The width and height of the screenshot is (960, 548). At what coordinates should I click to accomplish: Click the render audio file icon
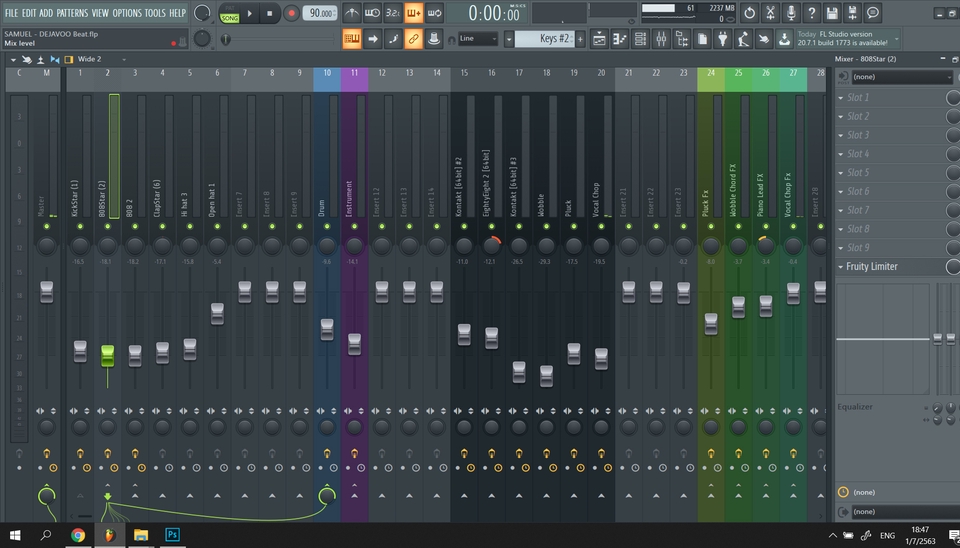click(853, 12)
